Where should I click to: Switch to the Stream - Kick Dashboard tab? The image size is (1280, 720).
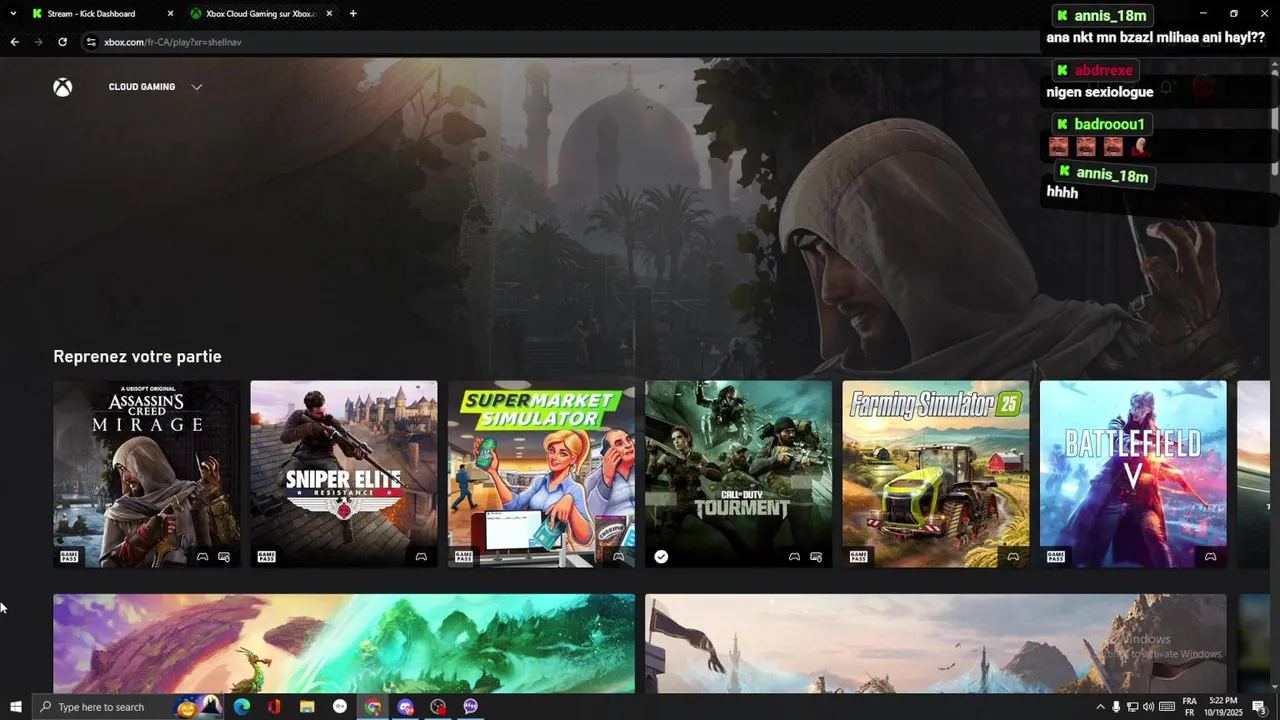(x=91, y=14)
